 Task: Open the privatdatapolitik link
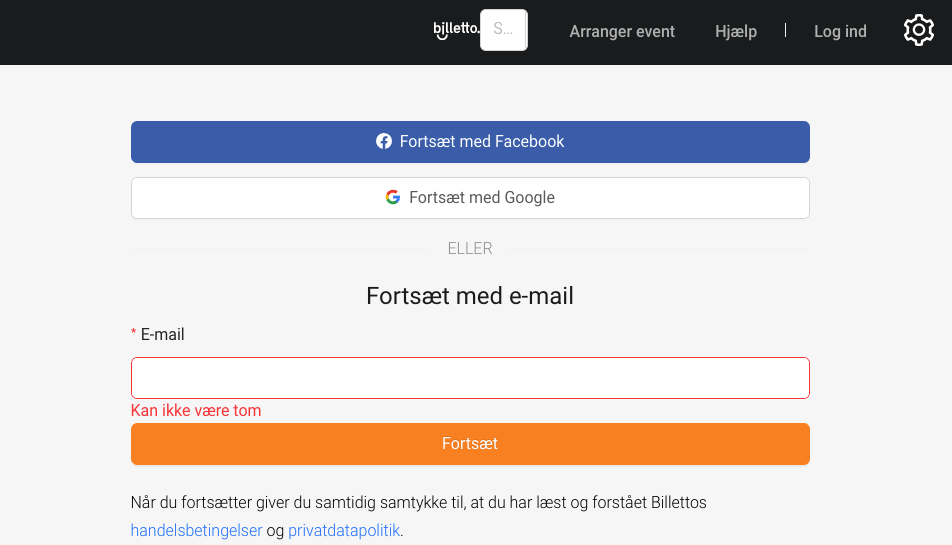point(344,530)
